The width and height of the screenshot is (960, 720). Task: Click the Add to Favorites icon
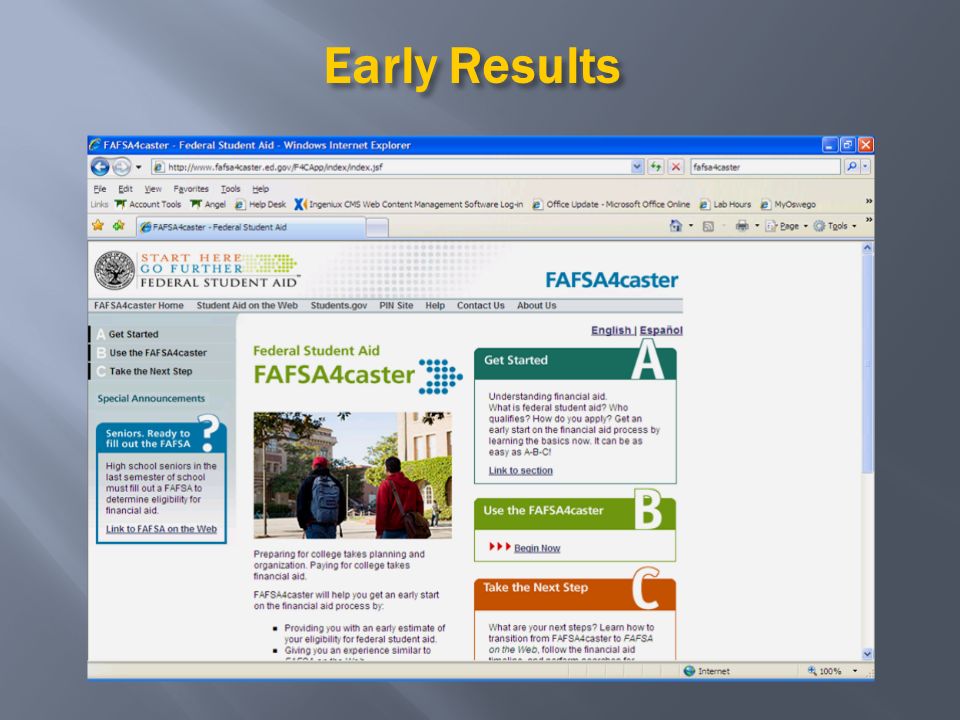pos(118,226)
